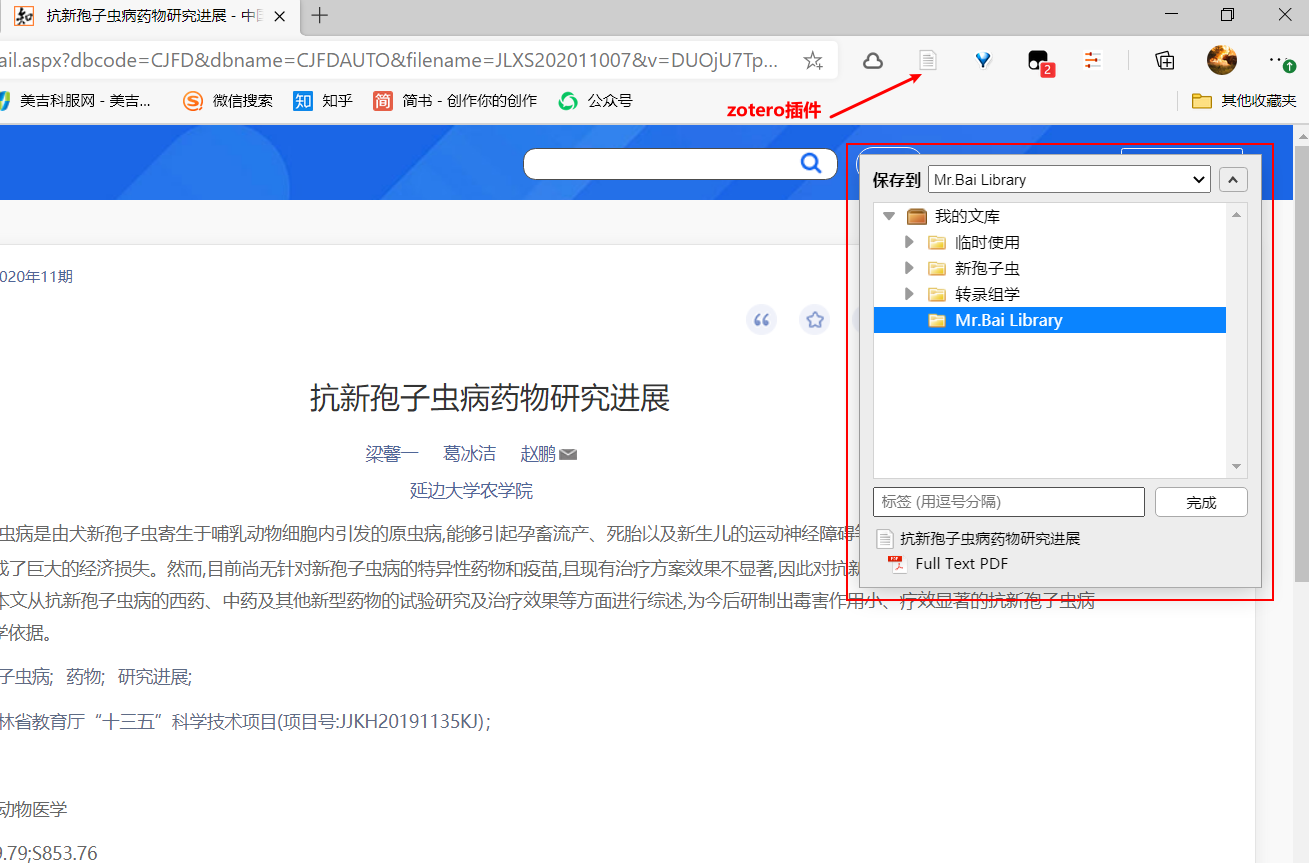
Task: Click the email icon next to 赵鹏
Action: tap(568, 455)
